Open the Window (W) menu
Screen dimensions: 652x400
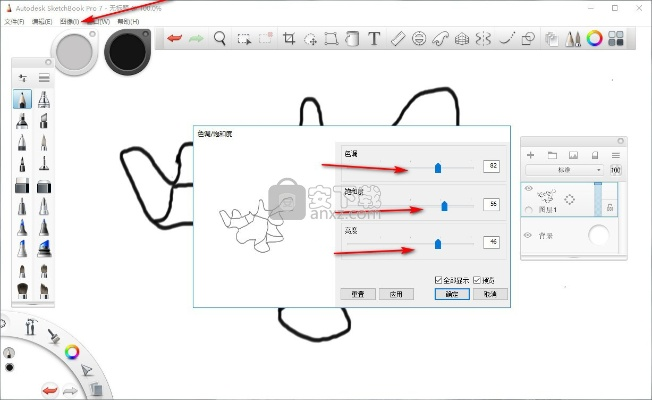click(99, 21)
